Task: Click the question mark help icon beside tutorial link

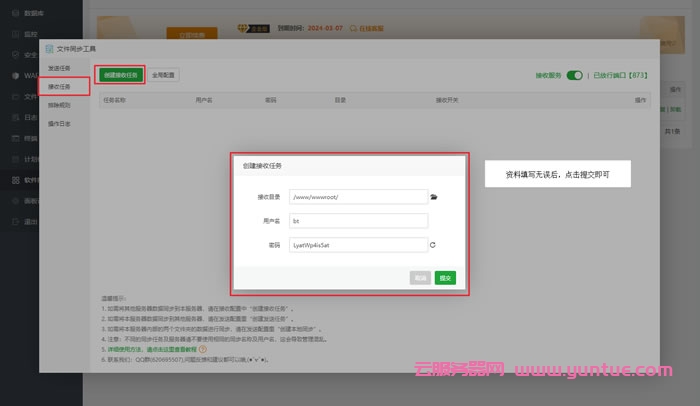Action: coord(203,349)
